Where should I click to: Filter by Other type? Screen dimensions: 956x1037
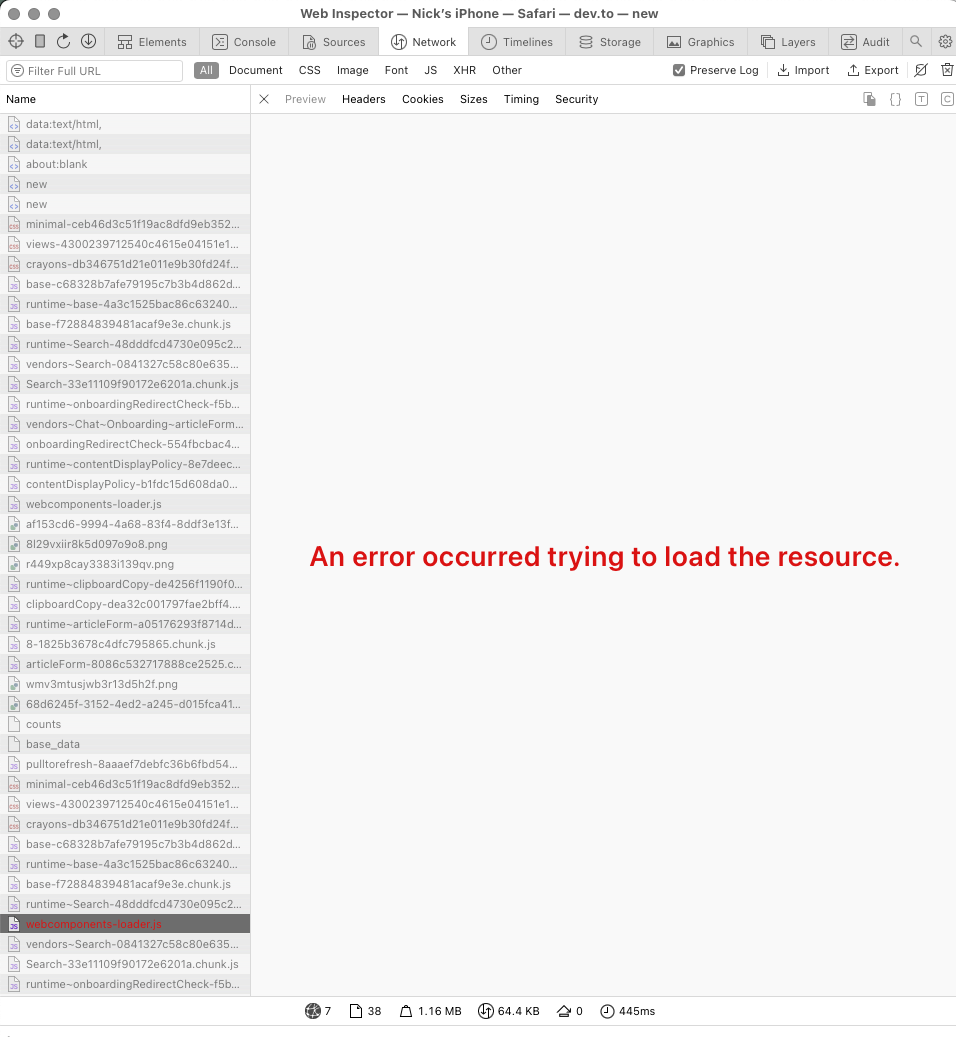[506, 70]
